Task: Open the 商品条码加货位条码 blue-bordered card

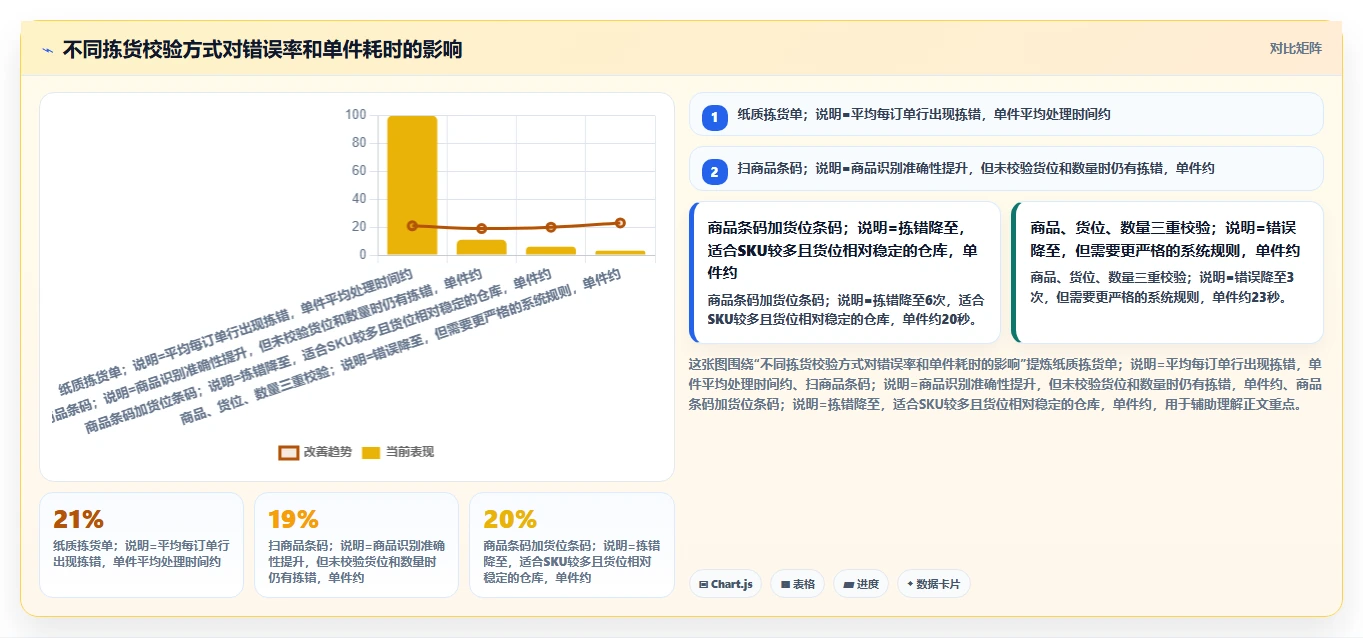Action: pyautogui.click(x=845, y=272)
